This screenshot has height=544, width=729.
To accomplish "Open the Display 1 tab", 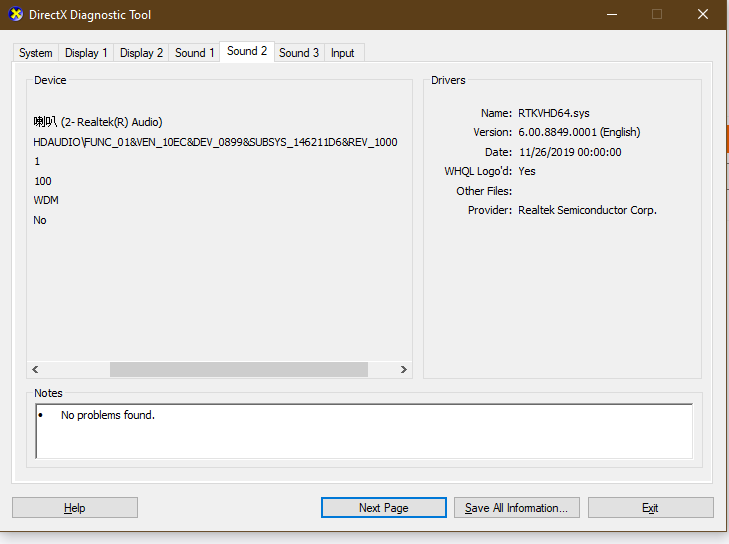I will pyautogui.click(x=86, y=53).
